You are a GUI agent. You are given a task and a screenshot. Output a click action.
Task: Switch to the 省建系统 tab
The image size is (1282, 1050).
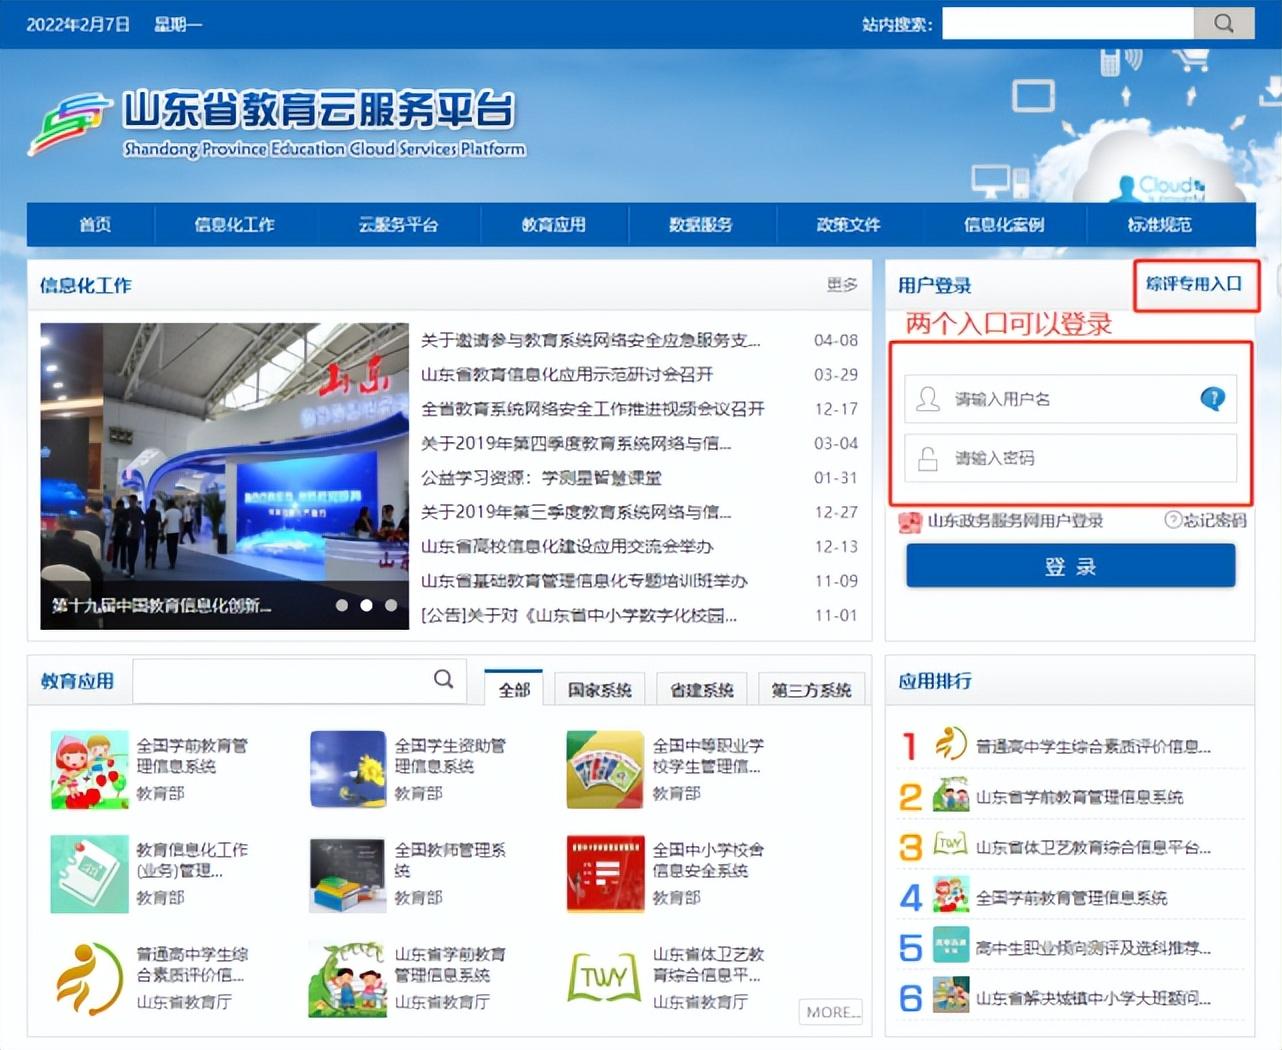(702, 689)
